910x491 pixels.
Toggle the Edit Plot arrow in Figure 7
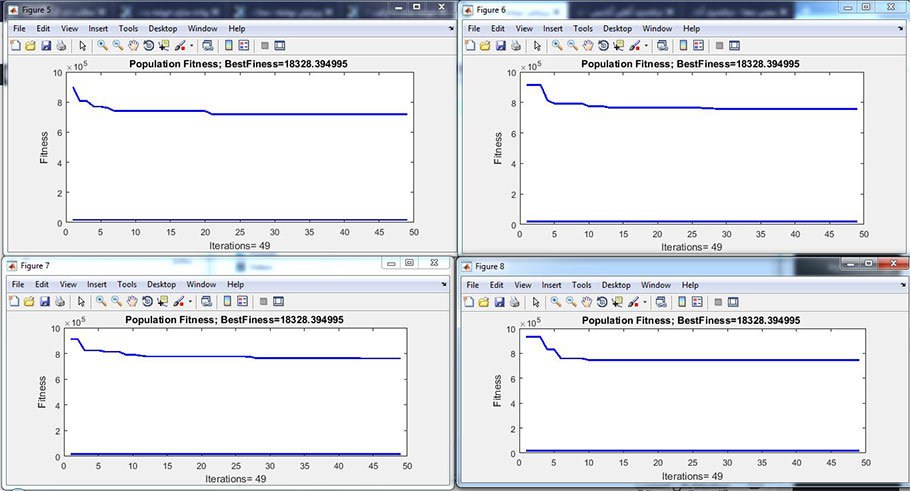pos(83,301)
